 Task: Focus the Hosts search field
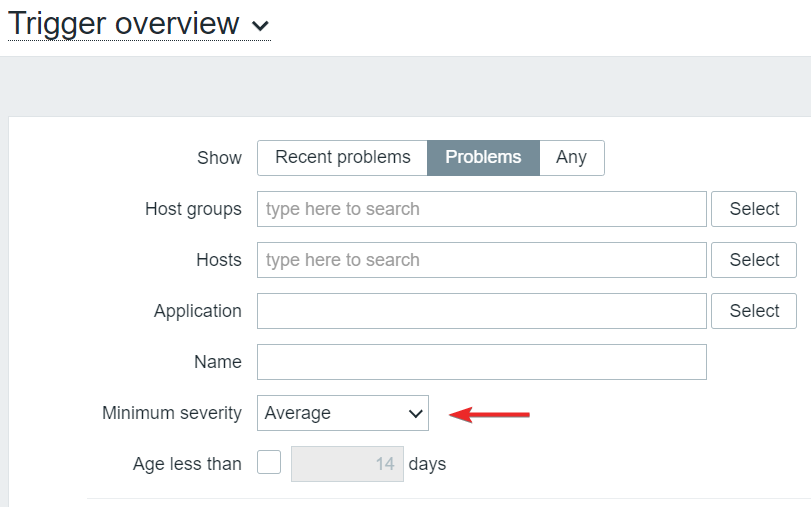481,260
